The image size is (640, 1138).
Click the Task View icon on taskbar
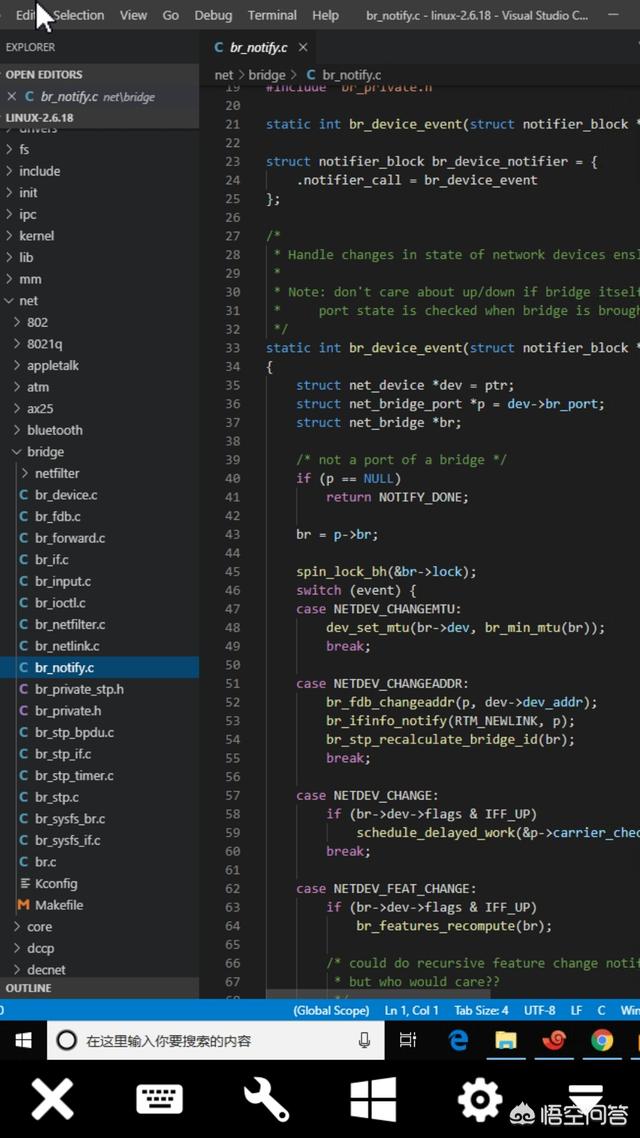[408, 1041]
